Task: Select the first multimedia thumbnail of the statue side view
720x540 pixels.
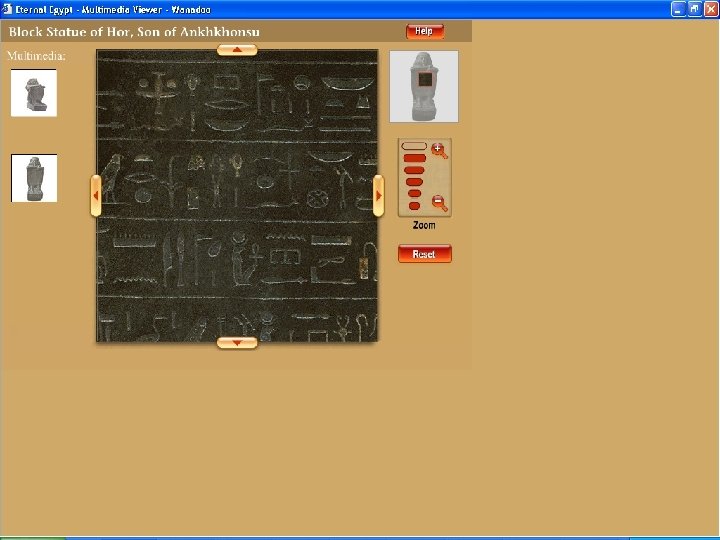Action: point(34,93)
